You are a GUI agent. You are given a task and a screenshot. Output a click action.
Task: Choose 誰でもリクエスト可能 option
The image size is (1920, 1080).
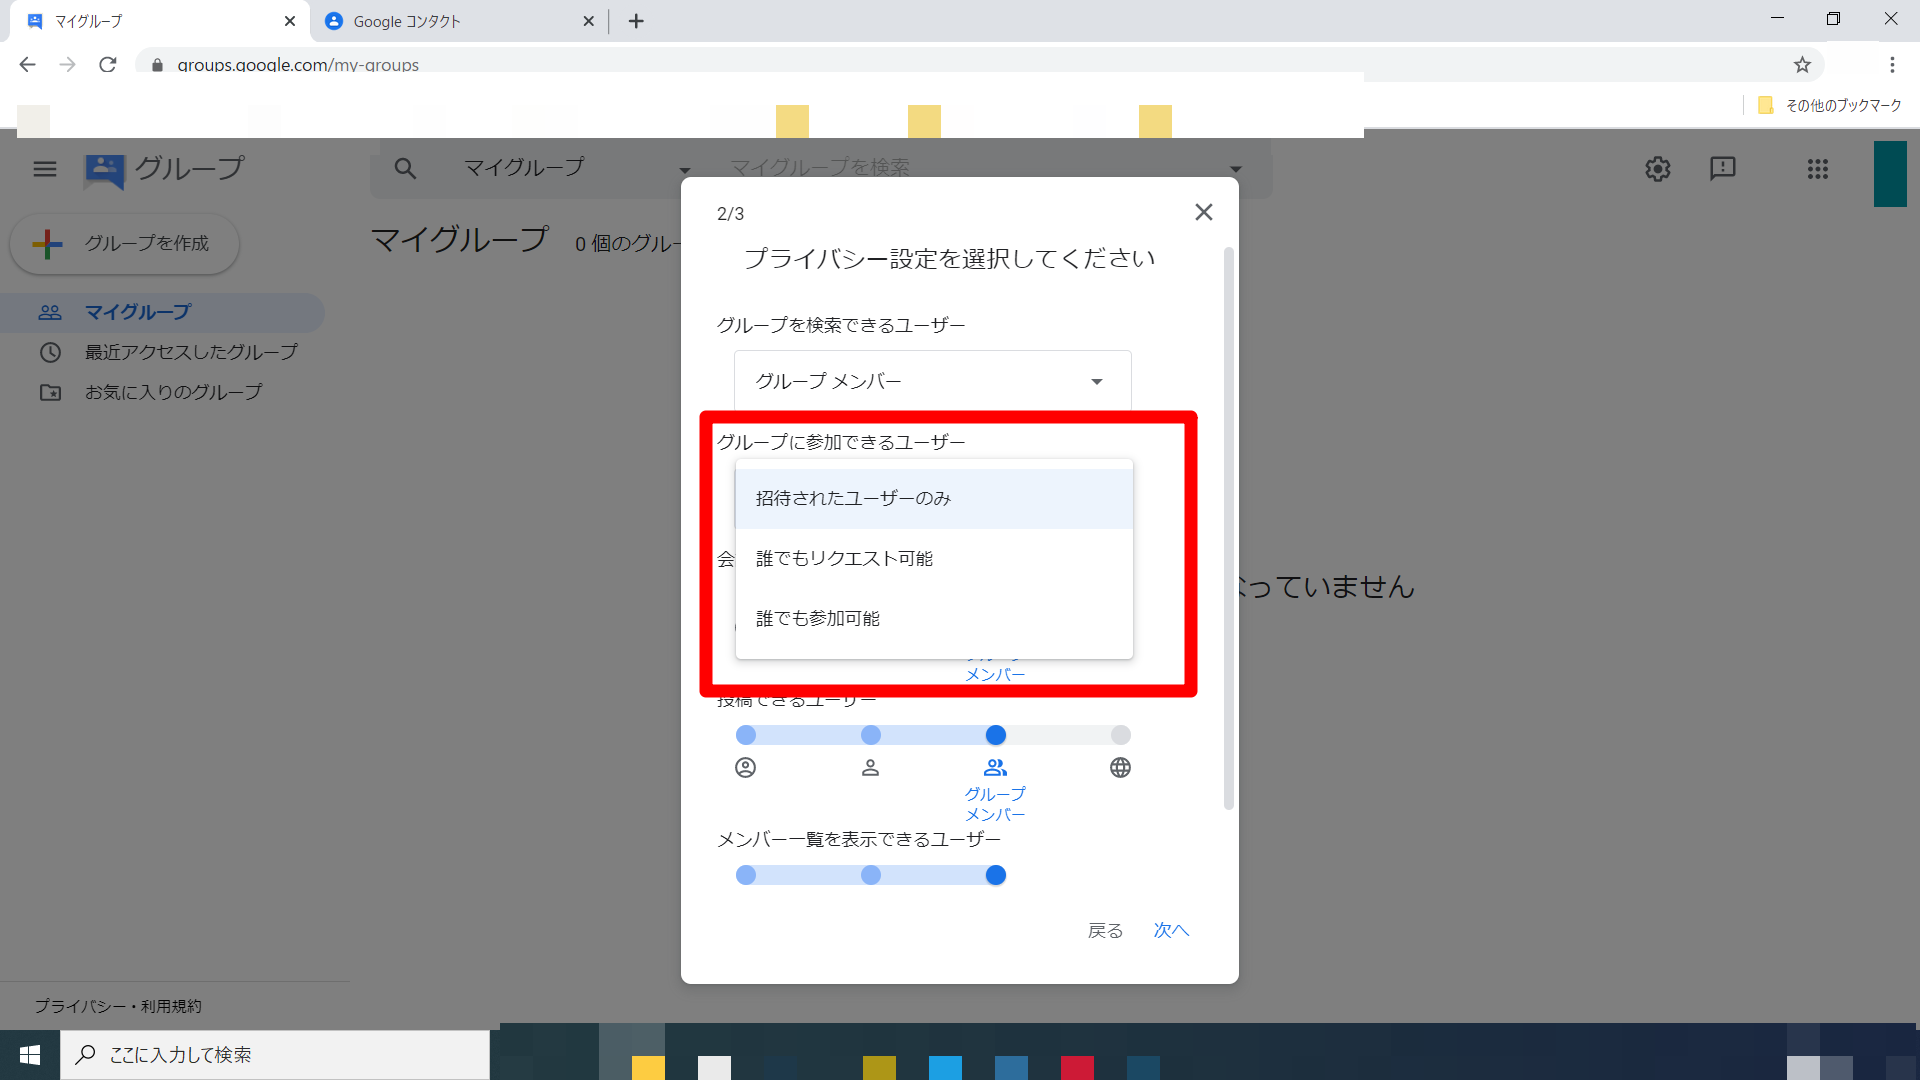click(x=934, y=558)
